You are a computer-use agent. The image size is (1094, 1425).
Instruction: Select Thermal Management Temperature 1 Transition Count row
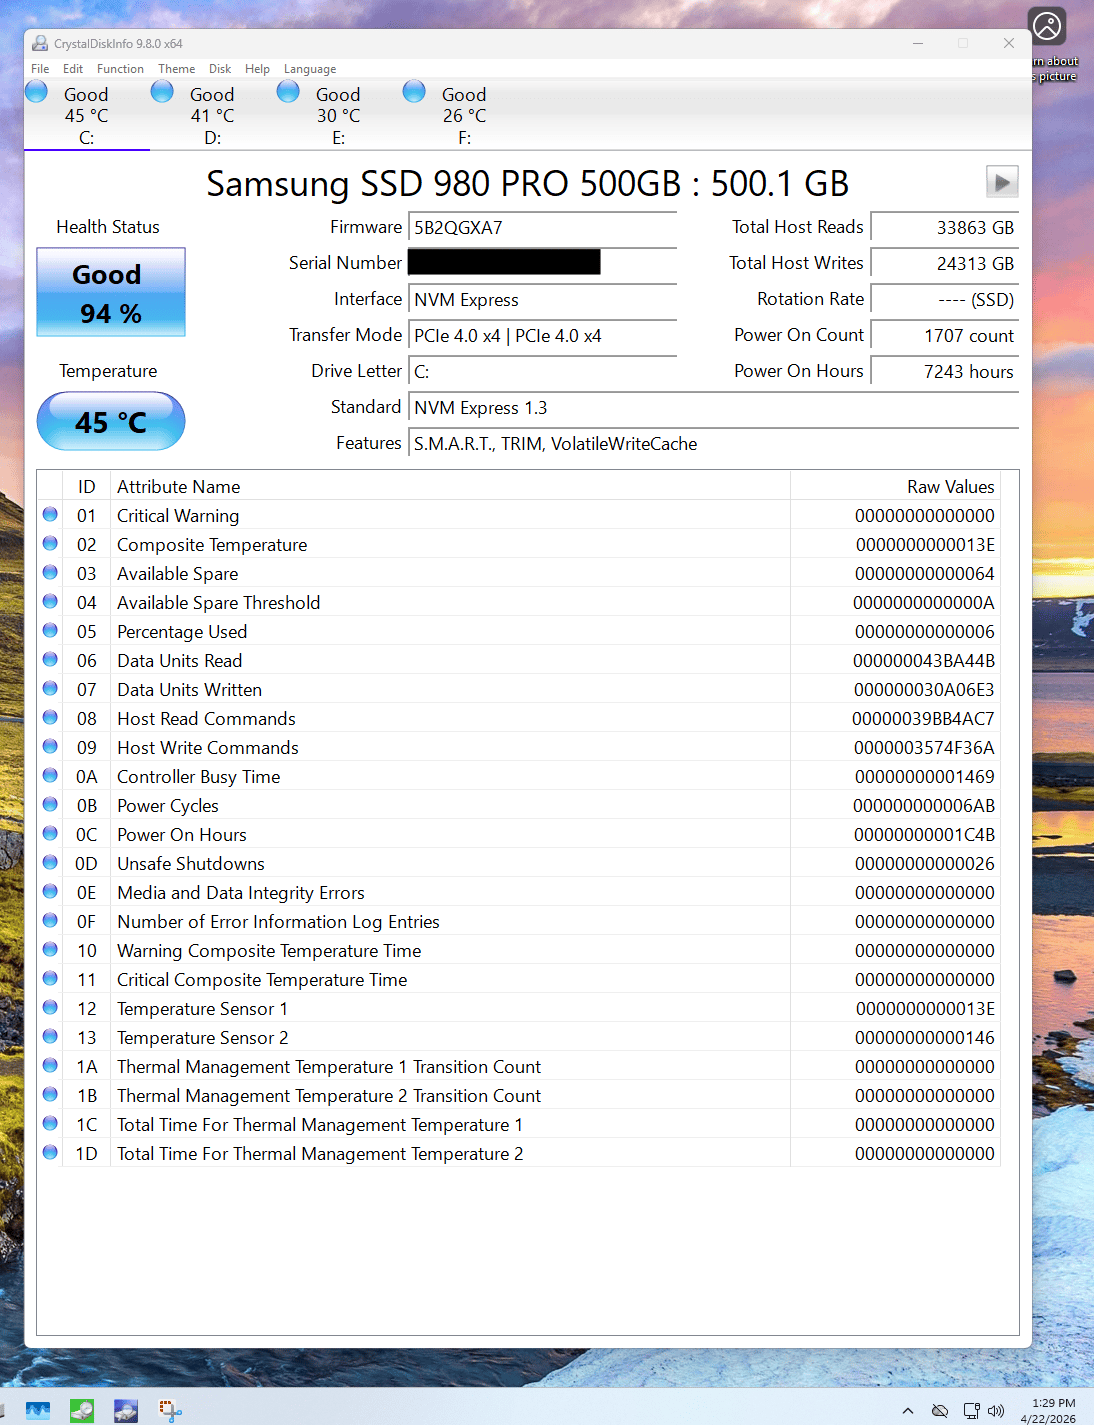click(518, 1066)
